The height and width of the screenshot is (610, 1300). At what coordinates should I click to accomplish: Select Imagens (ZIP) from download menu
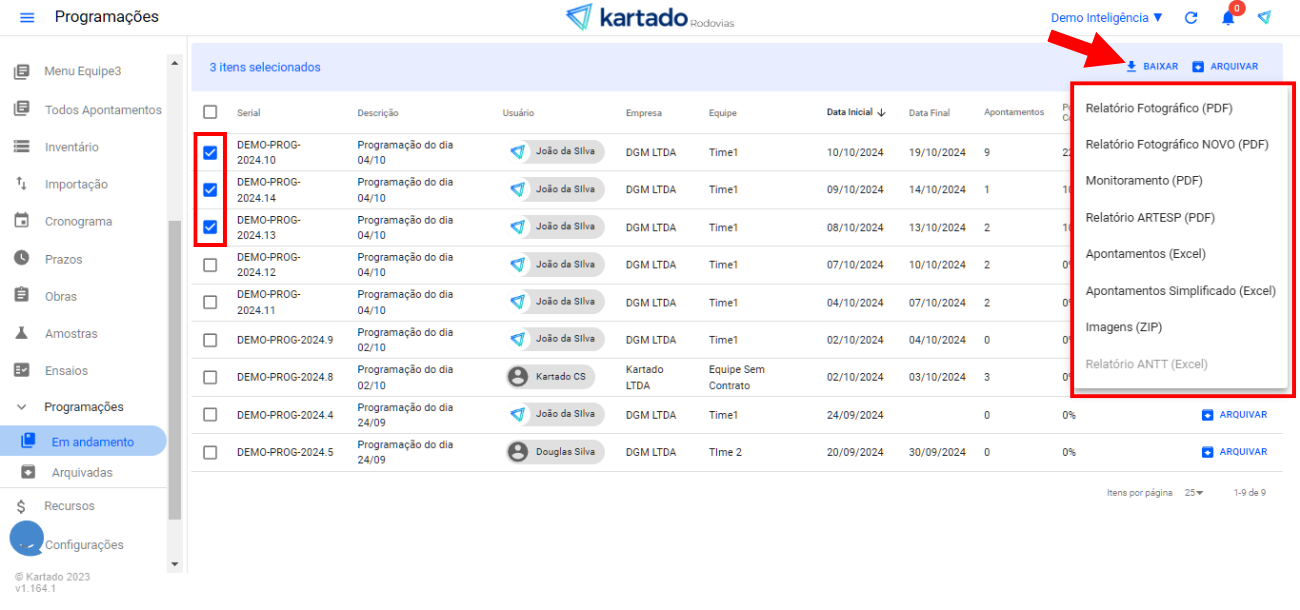1123,327
